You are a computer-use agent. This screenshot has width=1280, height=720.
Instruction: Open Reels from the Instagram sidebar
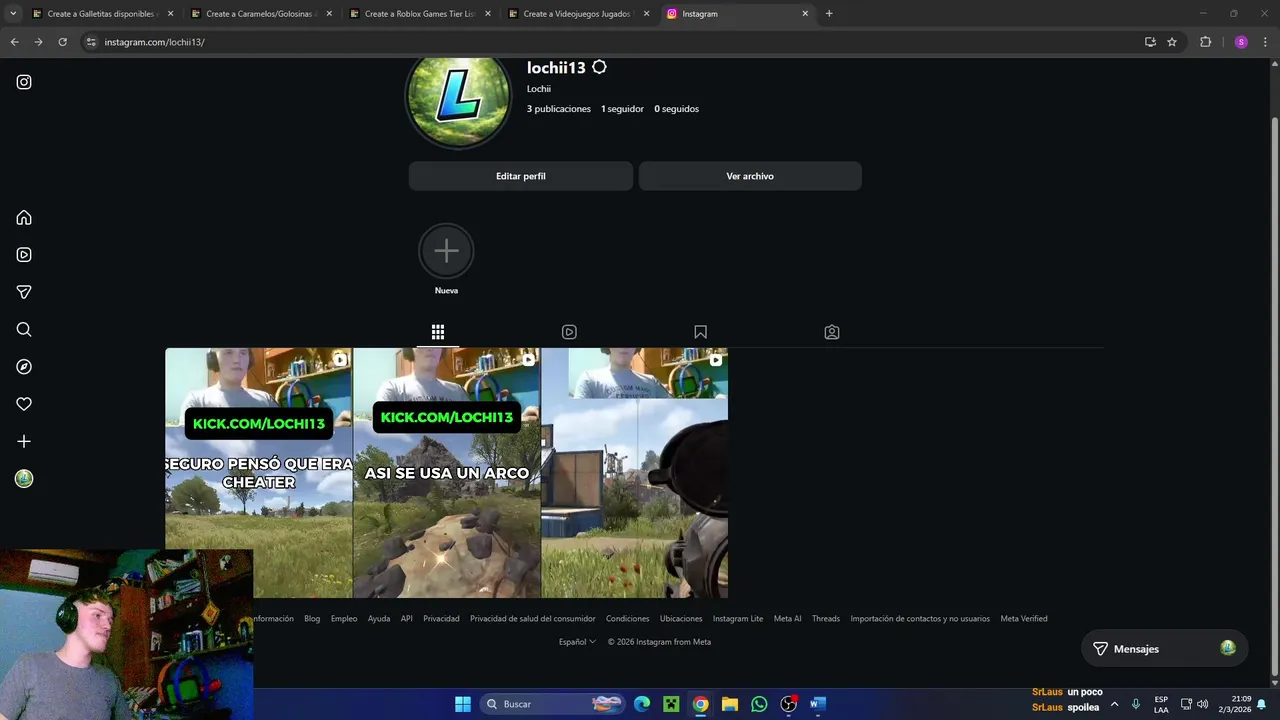click(24, 255)
